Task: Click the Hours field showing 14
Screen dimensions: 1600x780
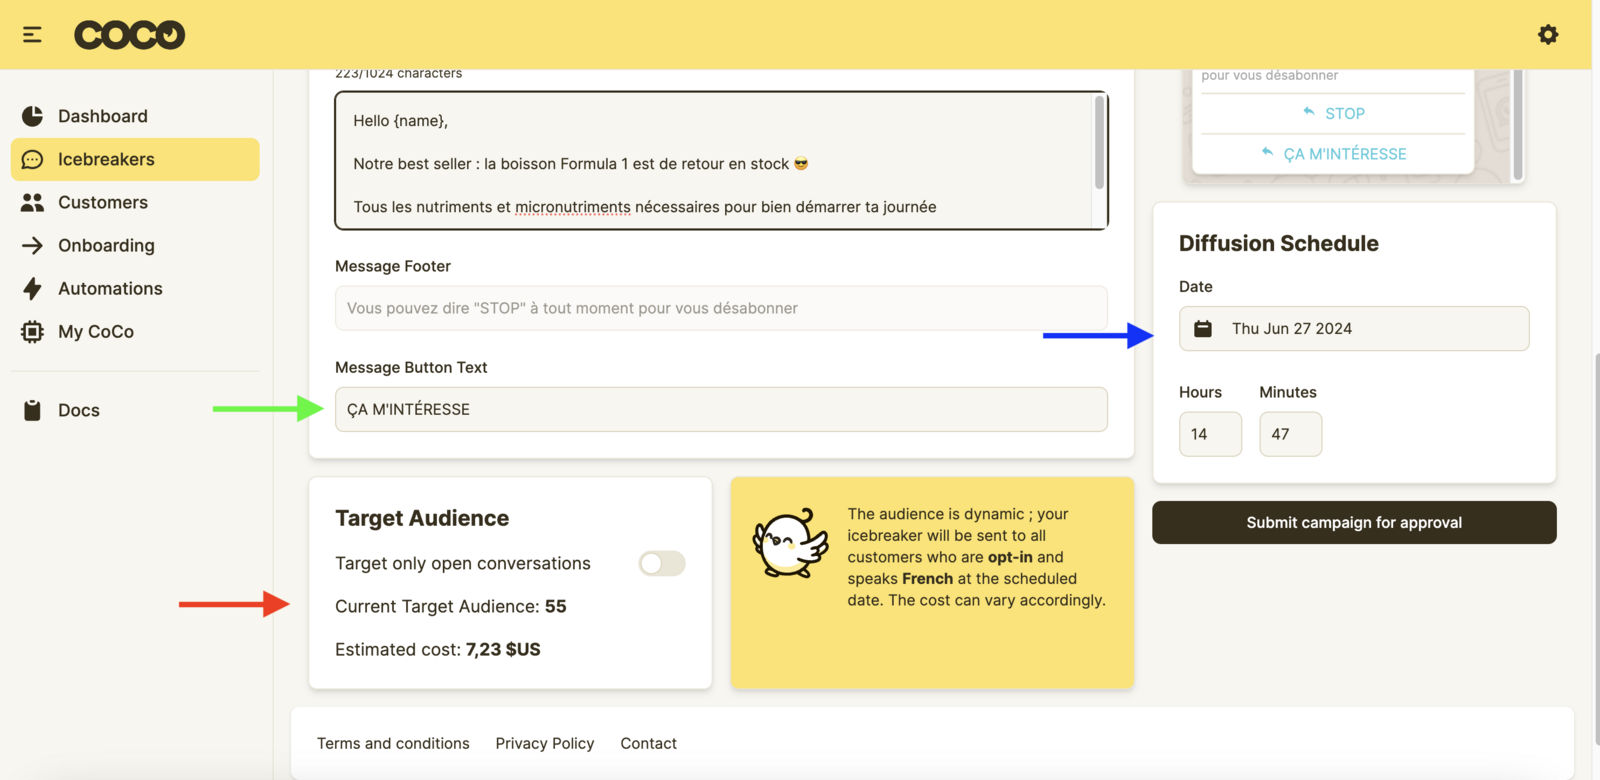Action: [1210, 435]
